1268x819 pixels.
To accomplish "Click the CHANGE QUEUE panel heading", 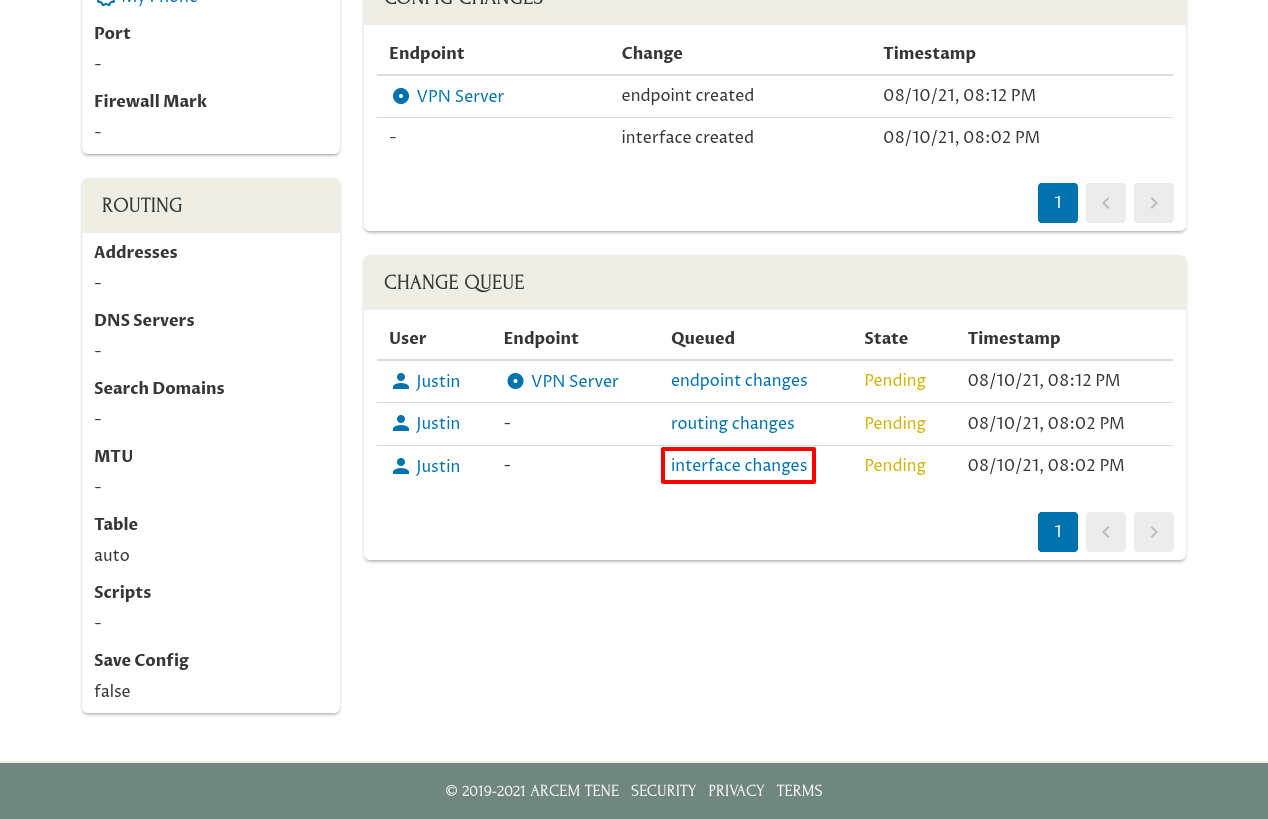I will tap(454, 283).
